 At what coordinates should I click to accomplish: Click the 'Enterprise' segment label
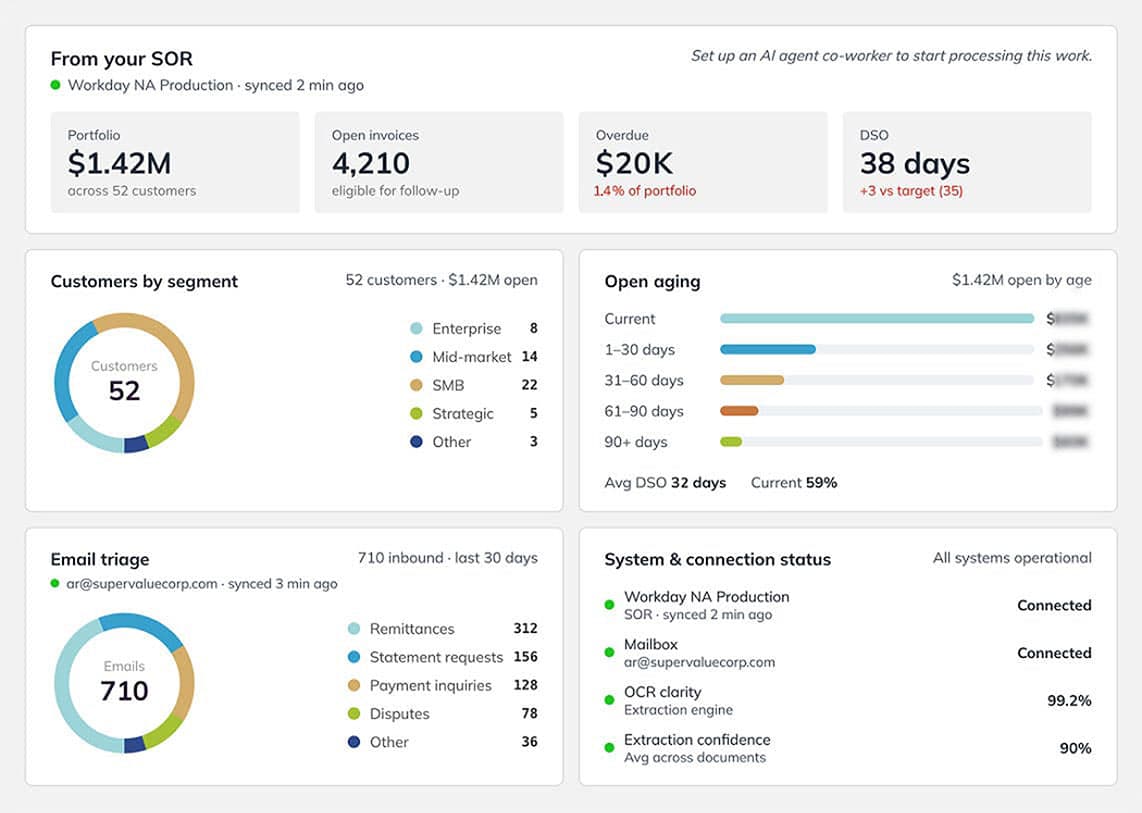pos(466,329)
